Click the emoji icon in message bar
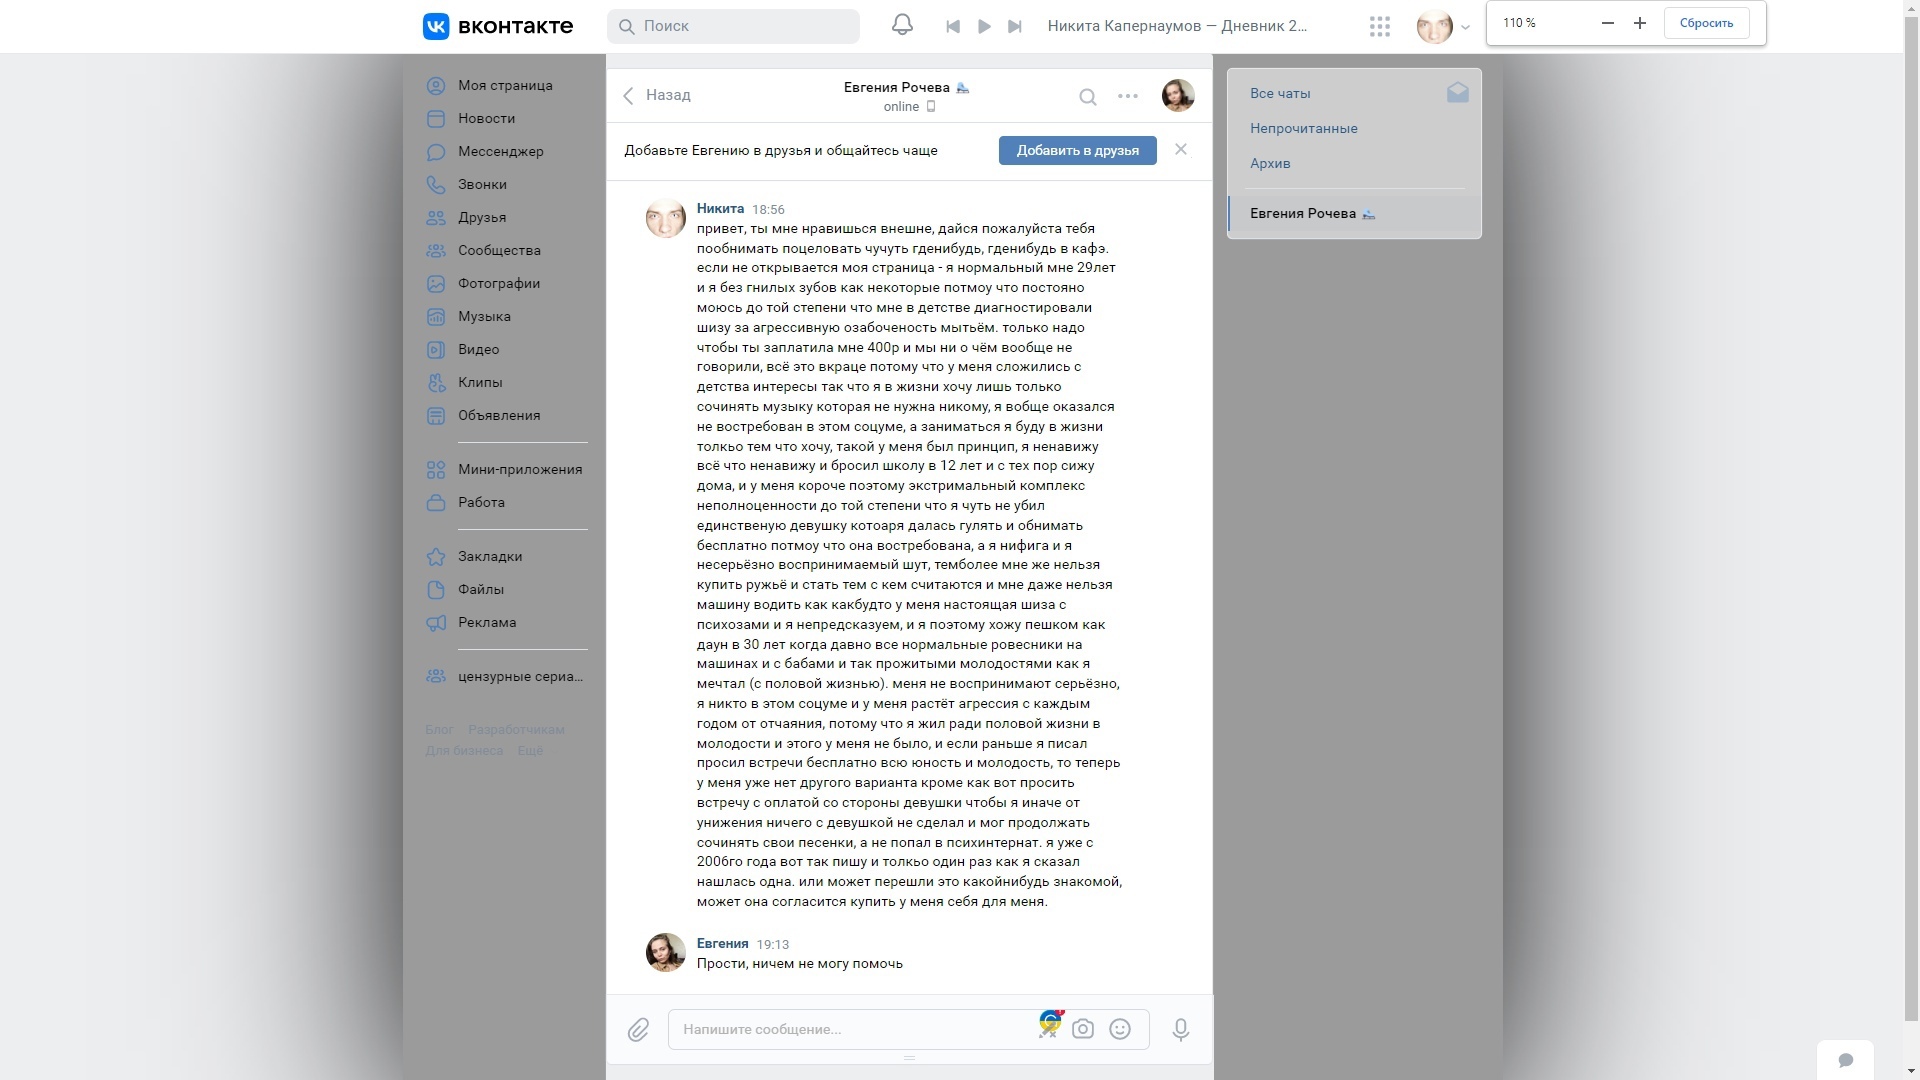The height and width of the screenshot is (1080, 1920). 1120,1029
